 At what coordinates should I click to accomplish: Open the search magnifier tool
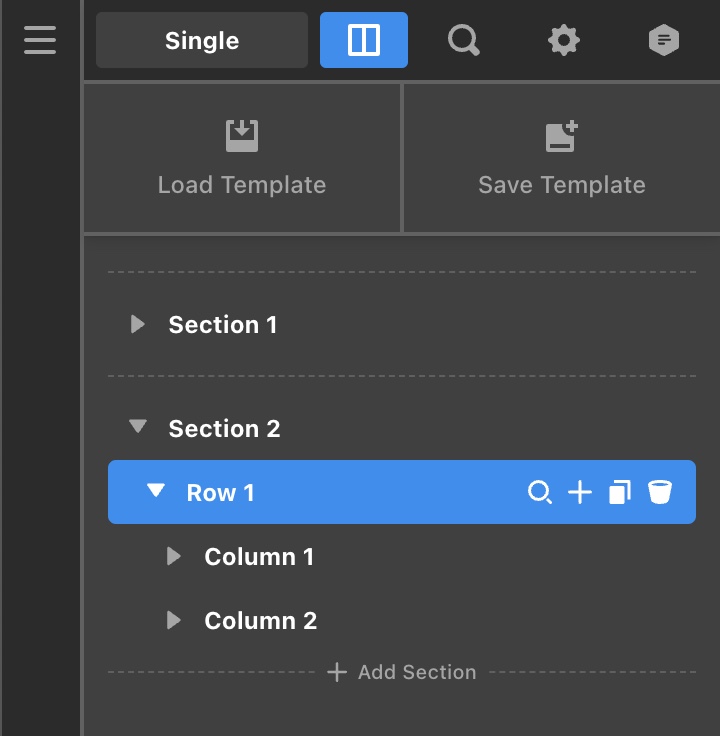click(464, 40)
